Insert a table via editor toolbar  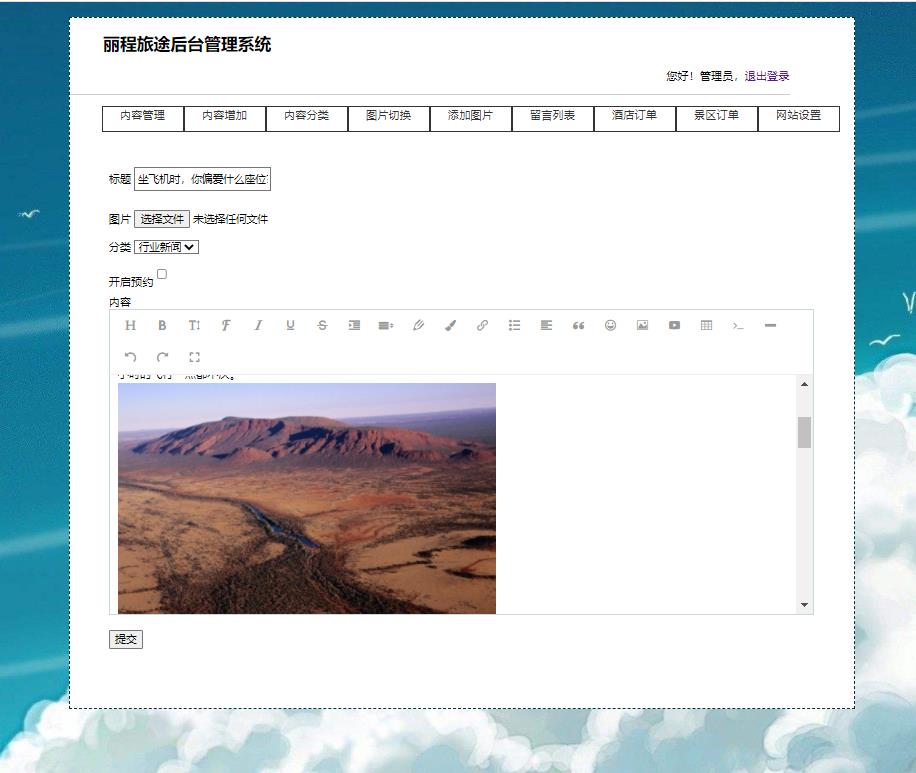click(706, 325)
